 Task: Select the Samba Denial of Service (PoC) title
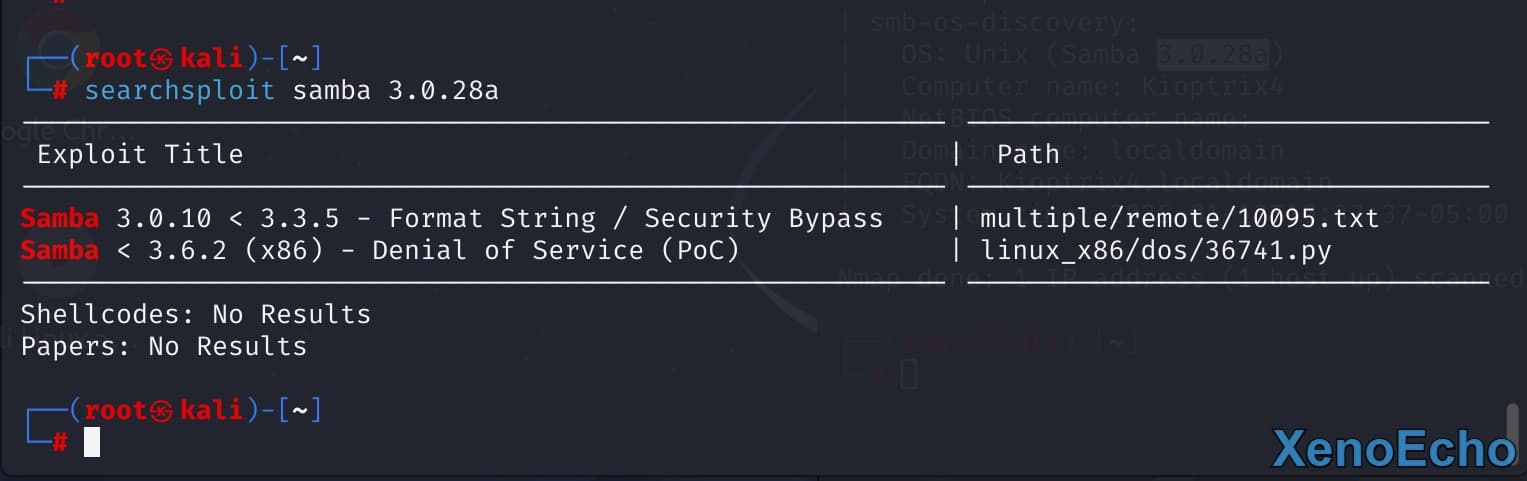coord(380,249)
